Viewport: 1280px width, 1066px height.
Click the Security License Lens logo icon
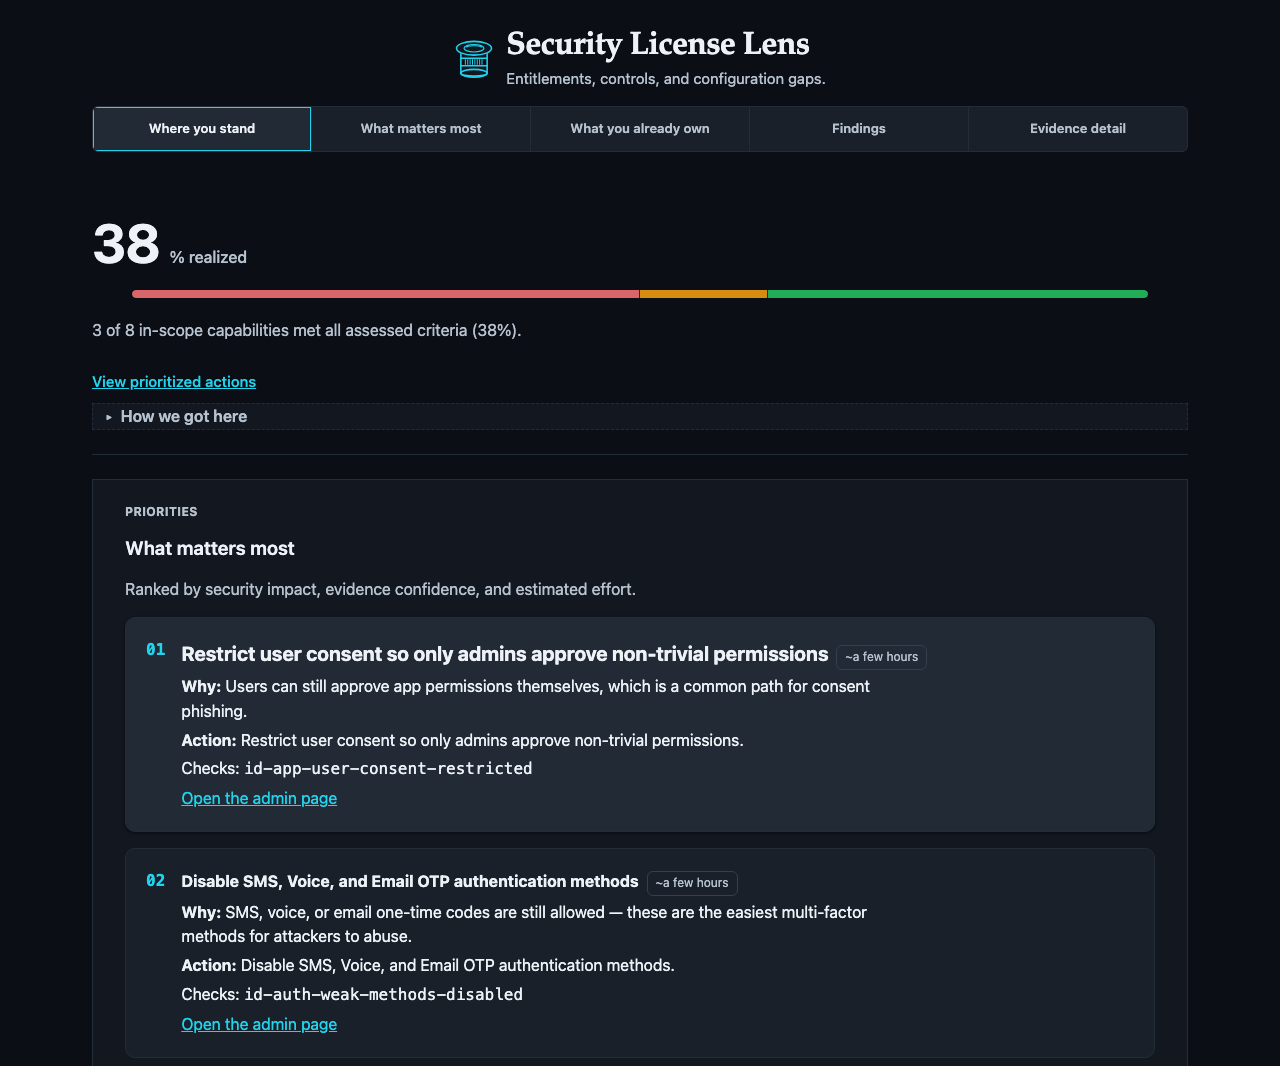473,59
